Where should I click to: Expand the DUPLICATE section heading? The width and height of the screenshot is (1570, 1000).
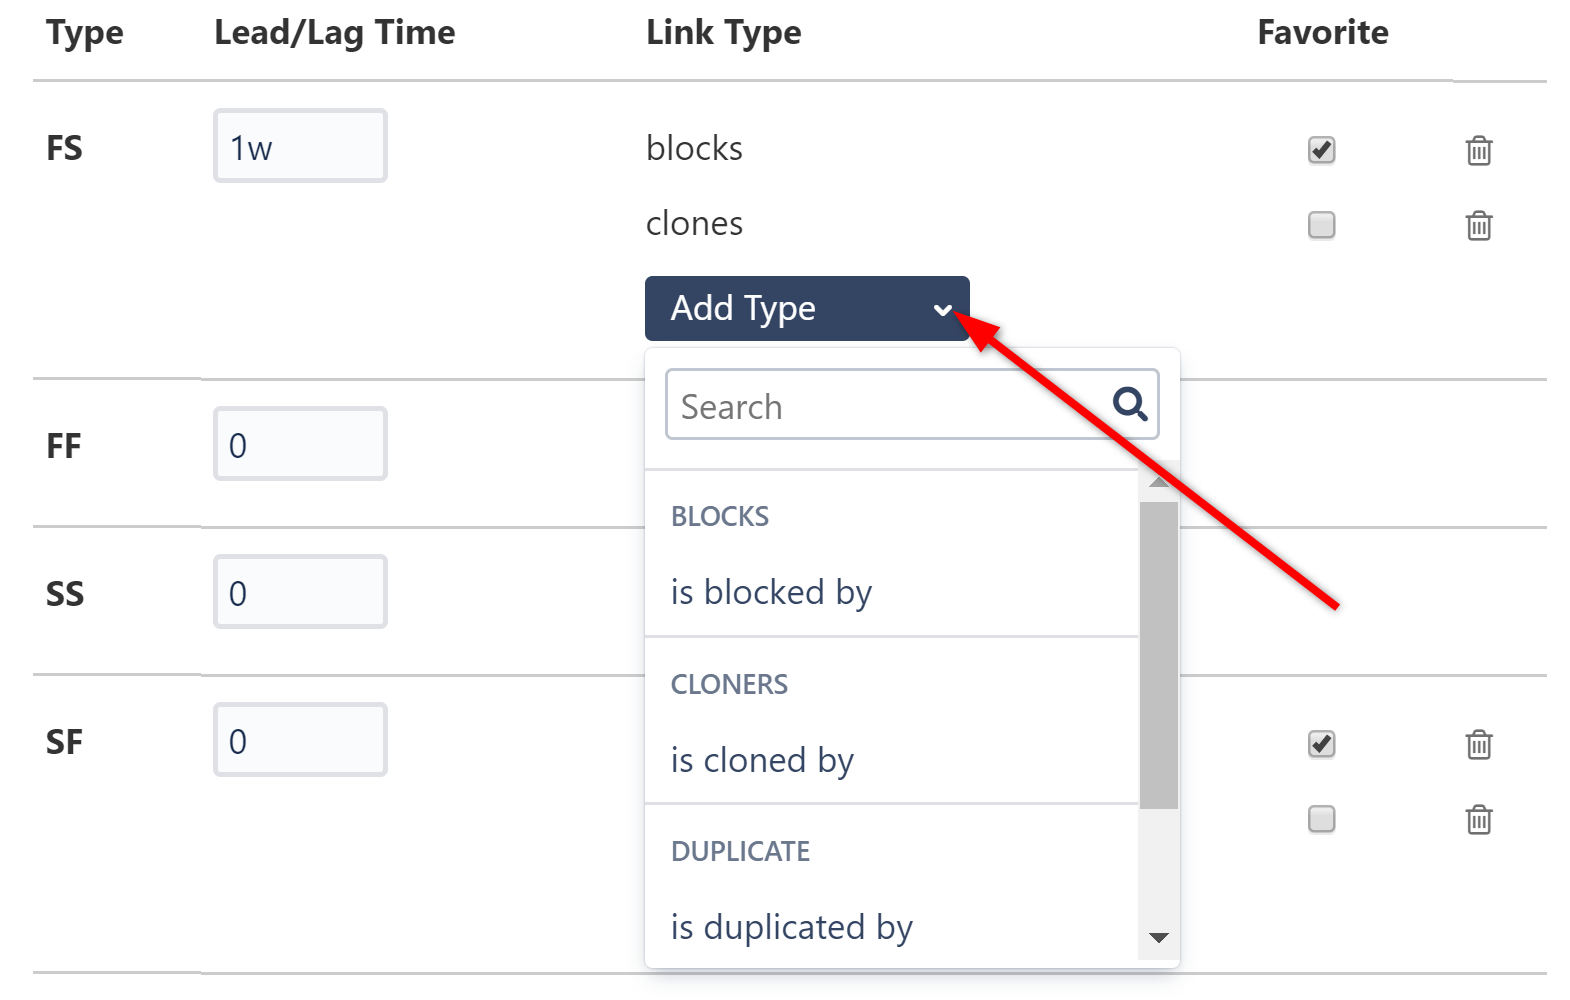[x=740, y=851]
